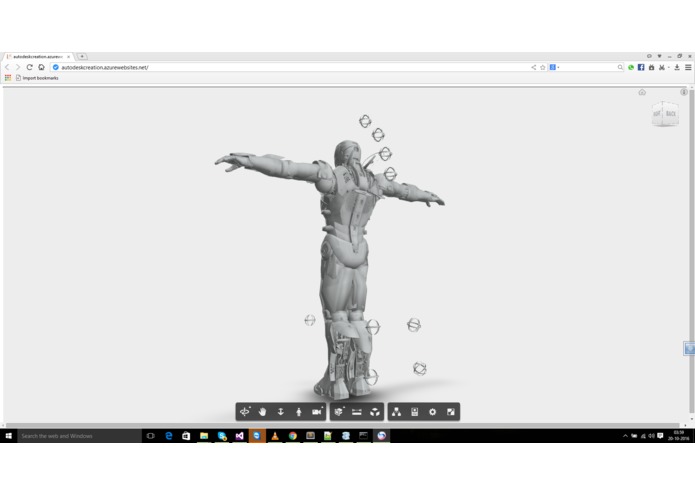
Task: Open the browser home page
Action: (41, 67)
